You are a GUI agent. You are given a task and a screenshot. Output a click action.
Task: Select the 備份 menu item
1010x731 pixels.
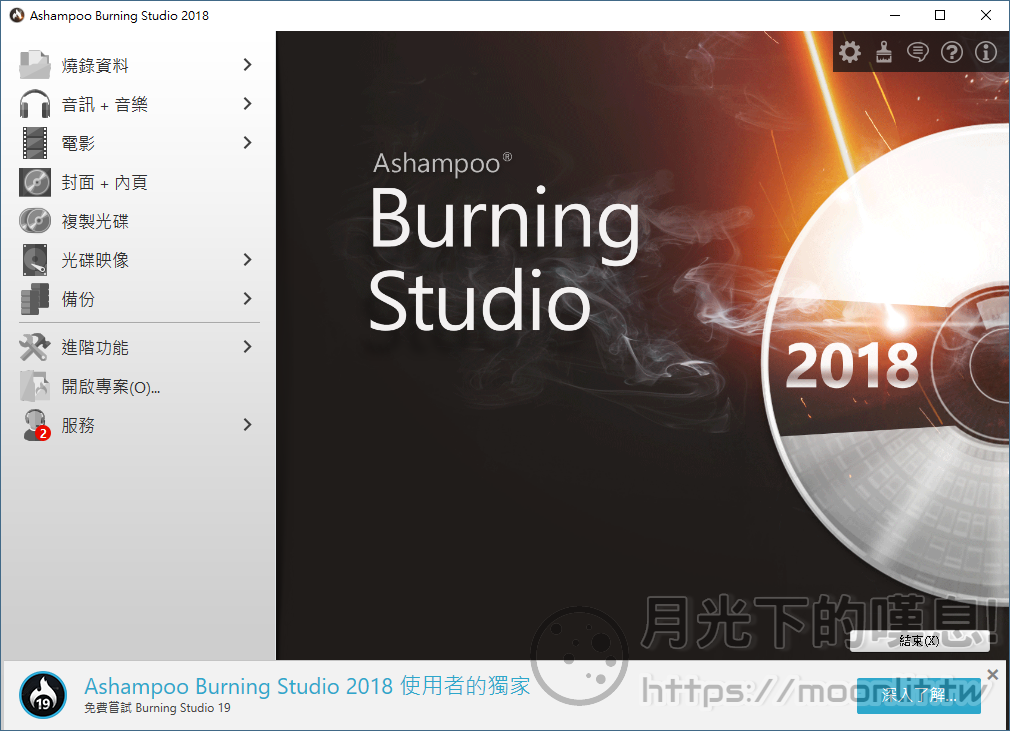pyautogui.click(x=78, y=299)
